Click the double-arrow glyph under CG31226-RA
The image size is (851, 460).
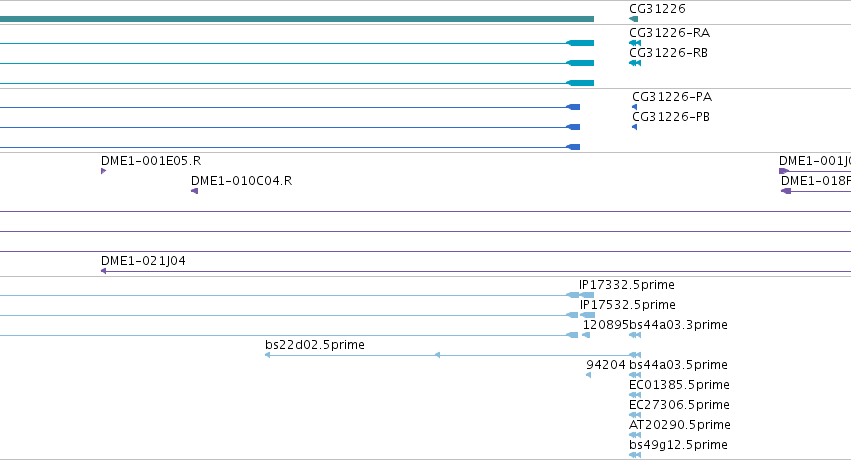(635, 43)
